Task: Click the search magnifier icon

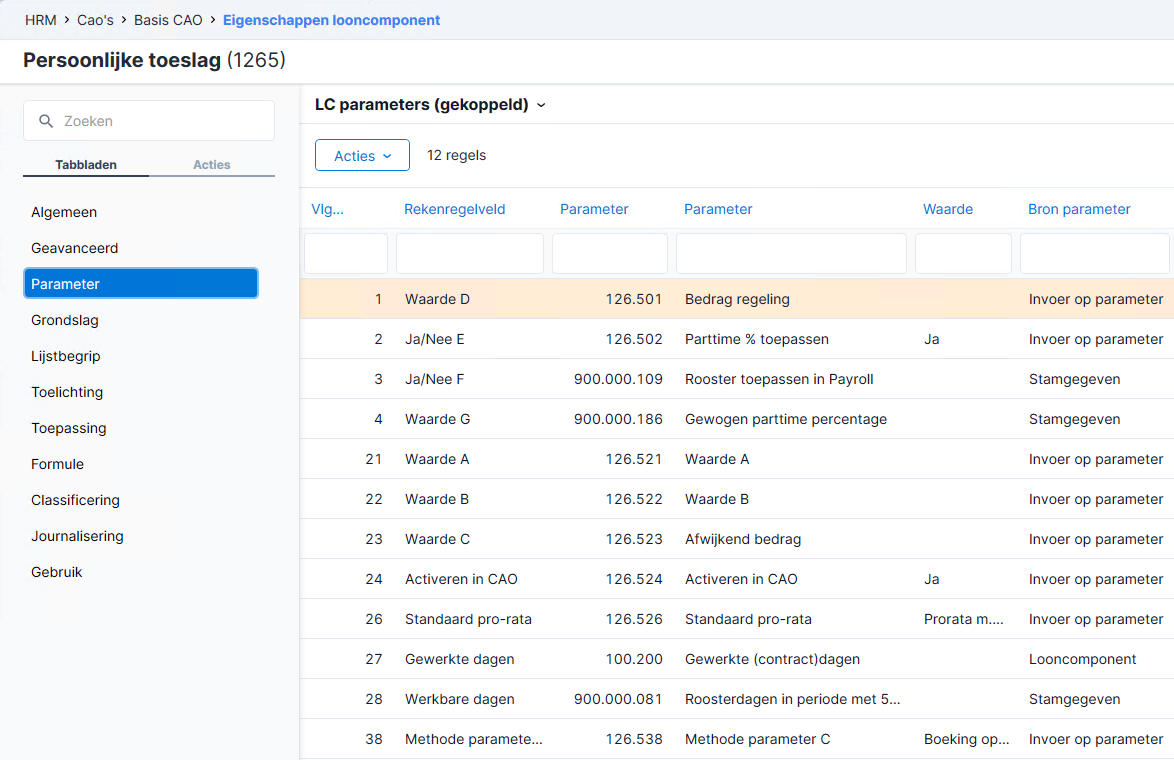Action: tap(46, 121)
